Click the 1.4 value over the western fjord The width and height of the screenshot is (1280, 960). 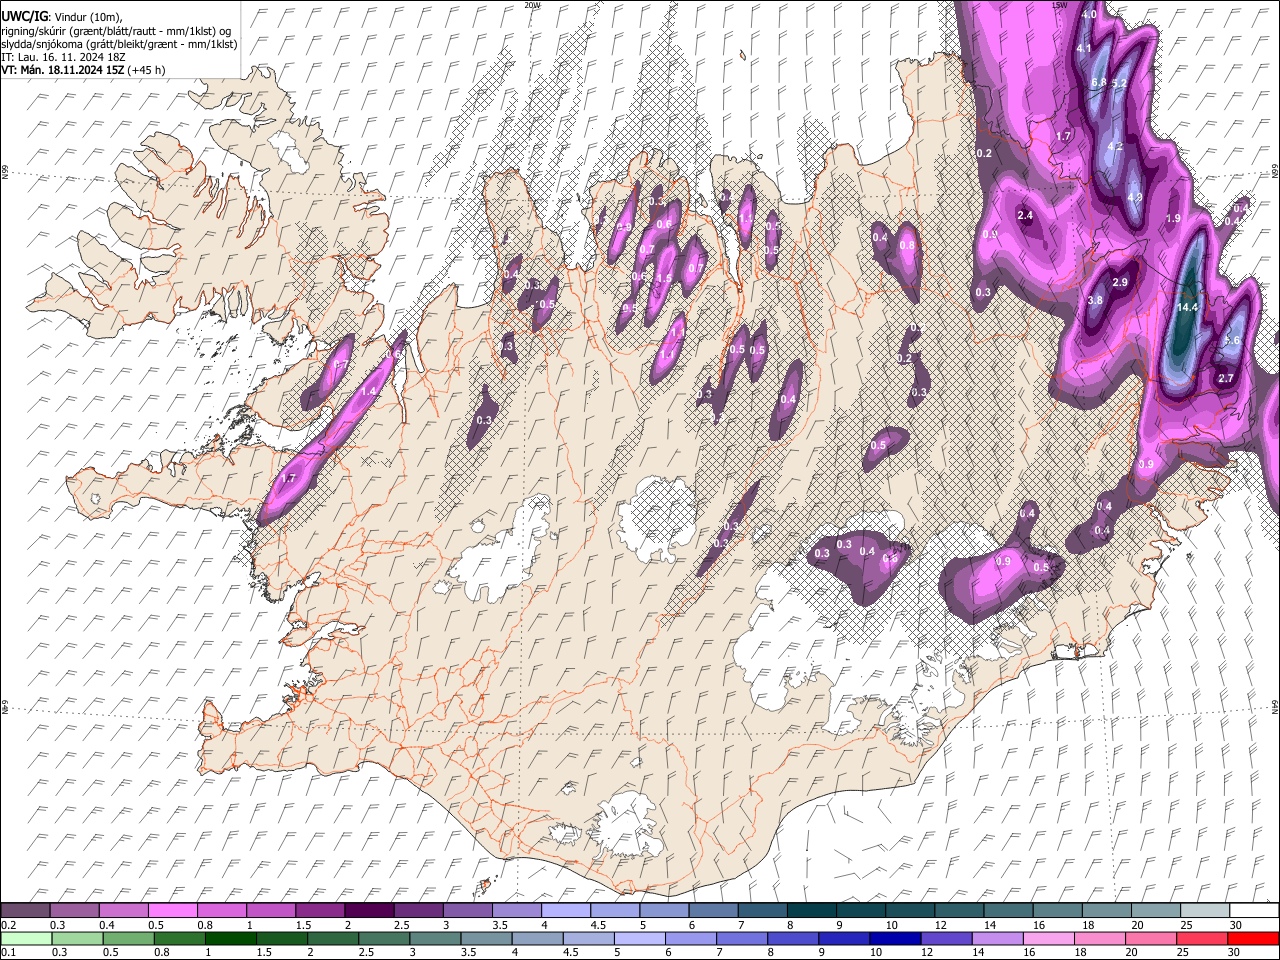368,391
